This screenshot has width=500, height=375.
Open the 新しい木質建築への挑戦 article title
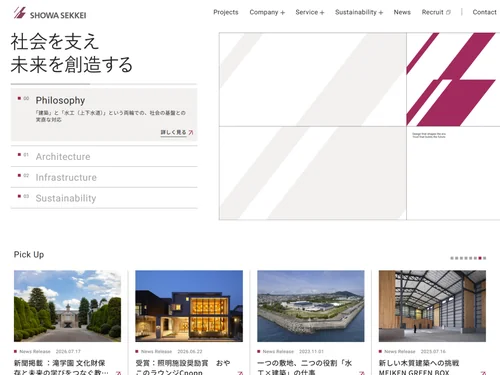click(419, 367)
